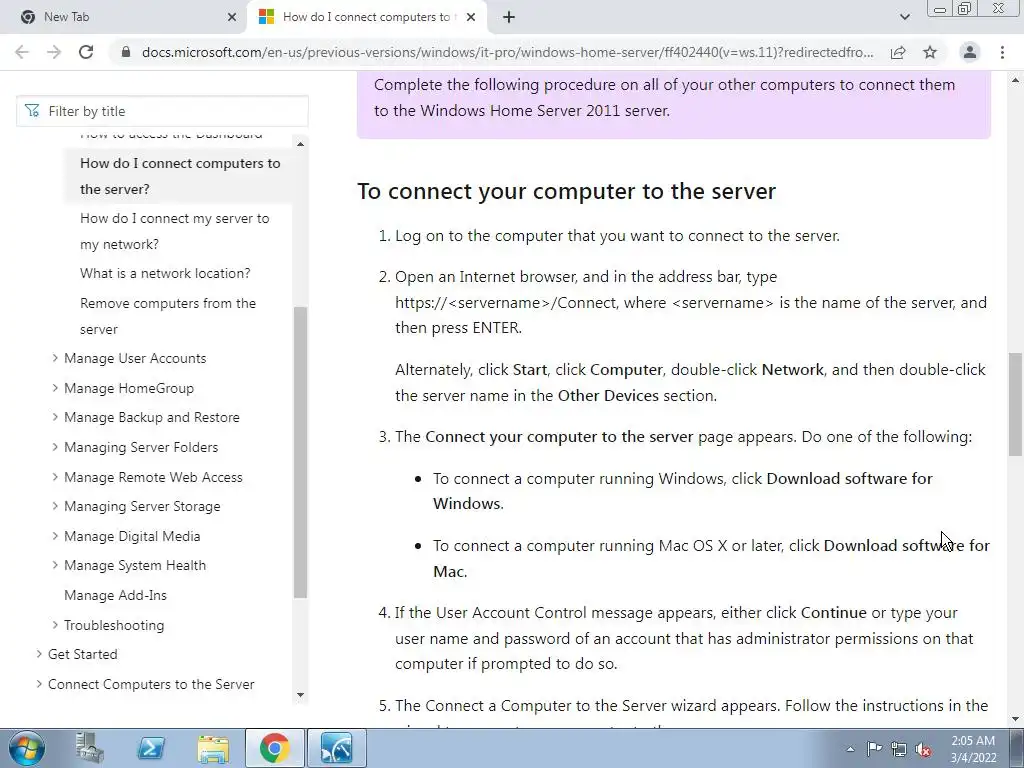
Task: Click the padlock site info icon
Action: 126,52
